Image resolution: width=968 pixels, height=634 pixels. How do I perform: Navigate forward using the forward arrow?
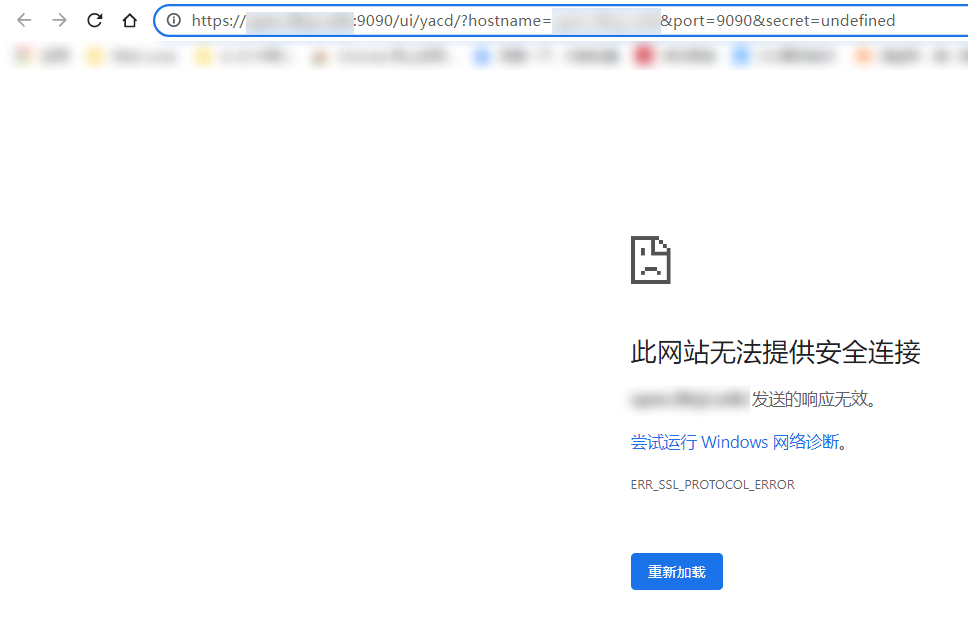(60, 19)
